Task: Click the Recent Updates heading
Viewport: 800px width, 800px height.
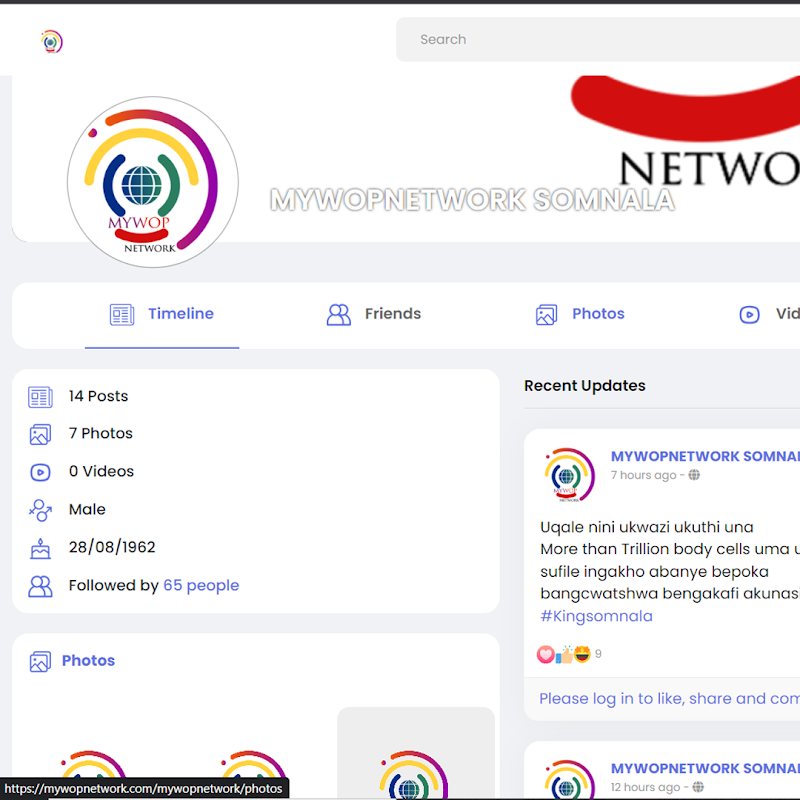Action: [585, 386]
